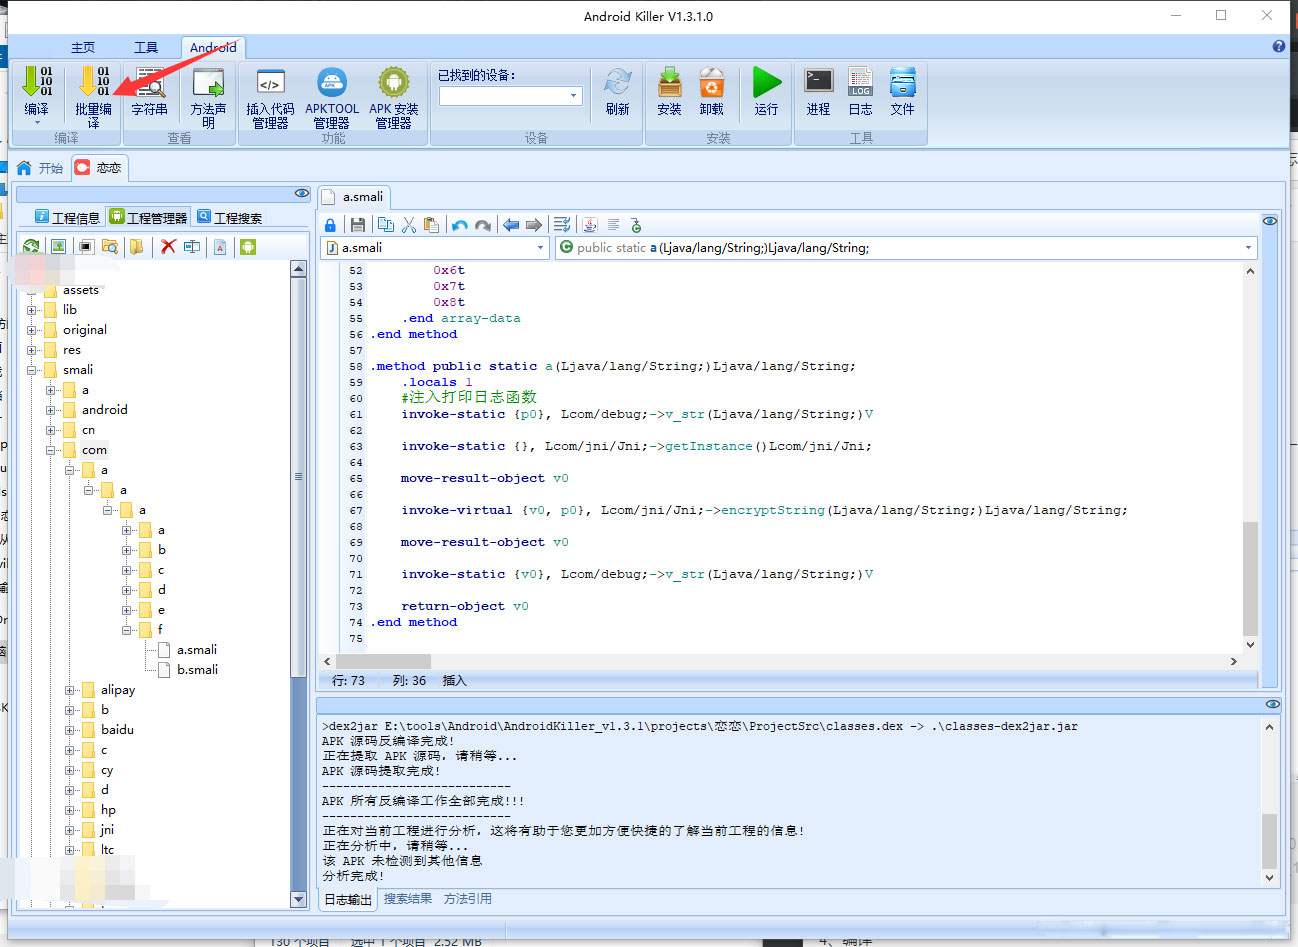Expand the lib folder node
This screenshot has height=947, width=1298.
[32, 310]
